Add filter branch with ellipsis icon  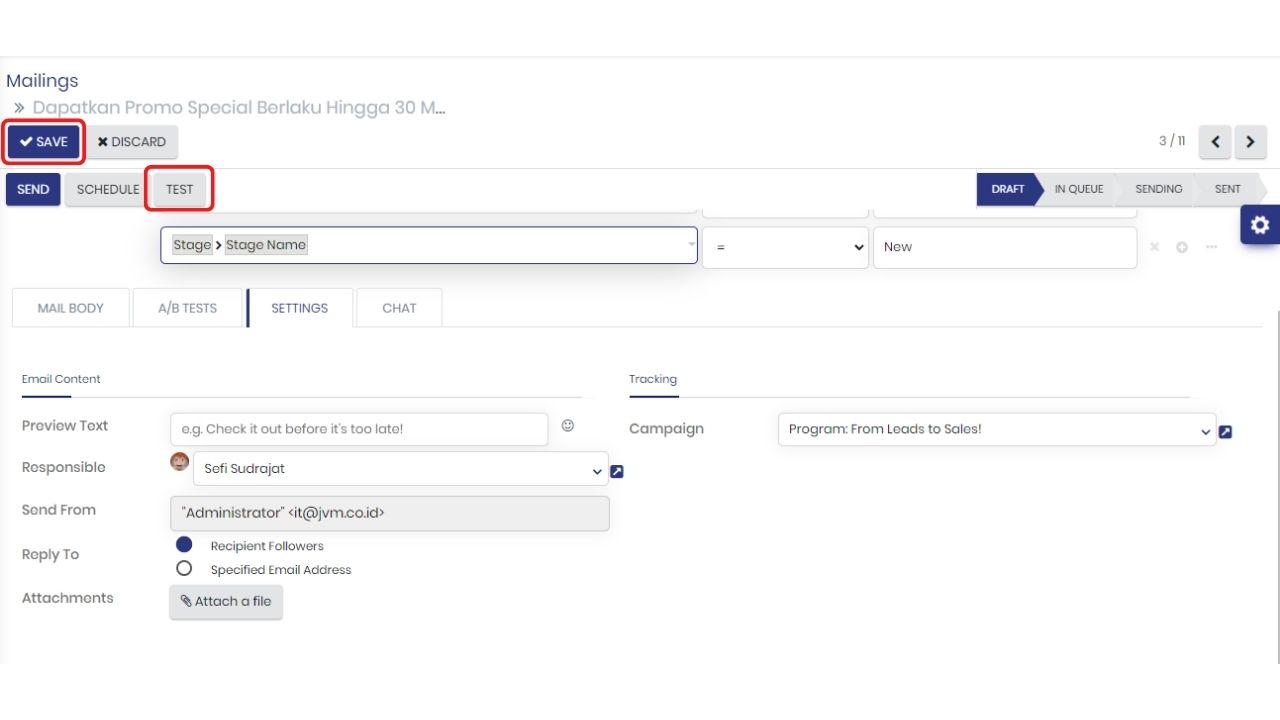pyautogui.click(x=1211, y=247)
